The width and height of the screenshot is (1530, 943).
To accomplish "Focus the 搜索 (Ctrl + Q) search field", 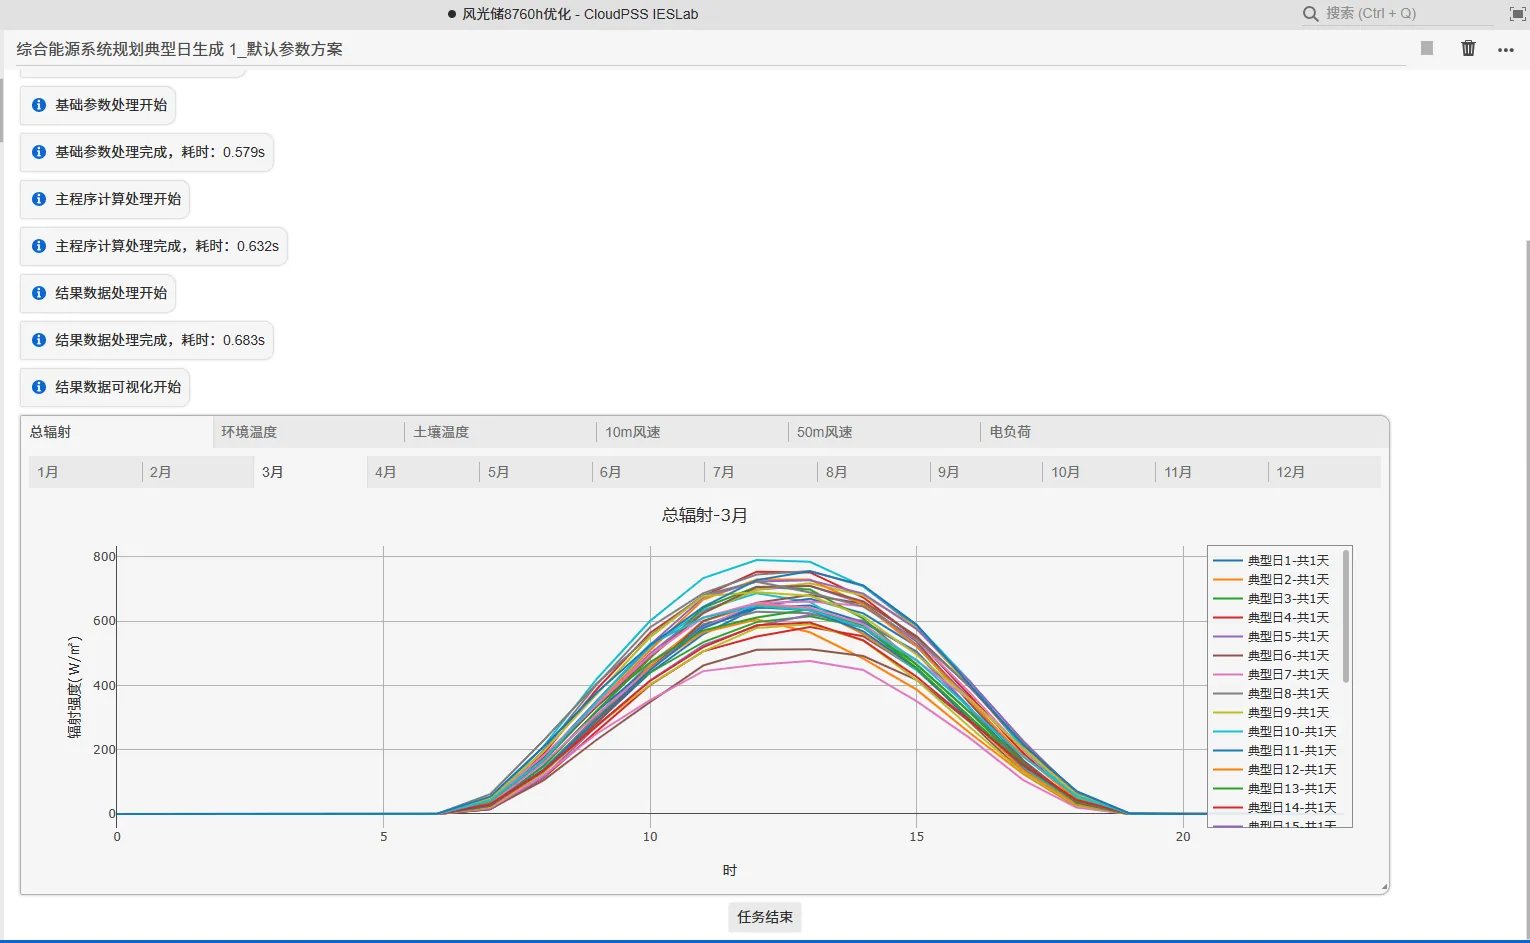I will (1408, 14).
